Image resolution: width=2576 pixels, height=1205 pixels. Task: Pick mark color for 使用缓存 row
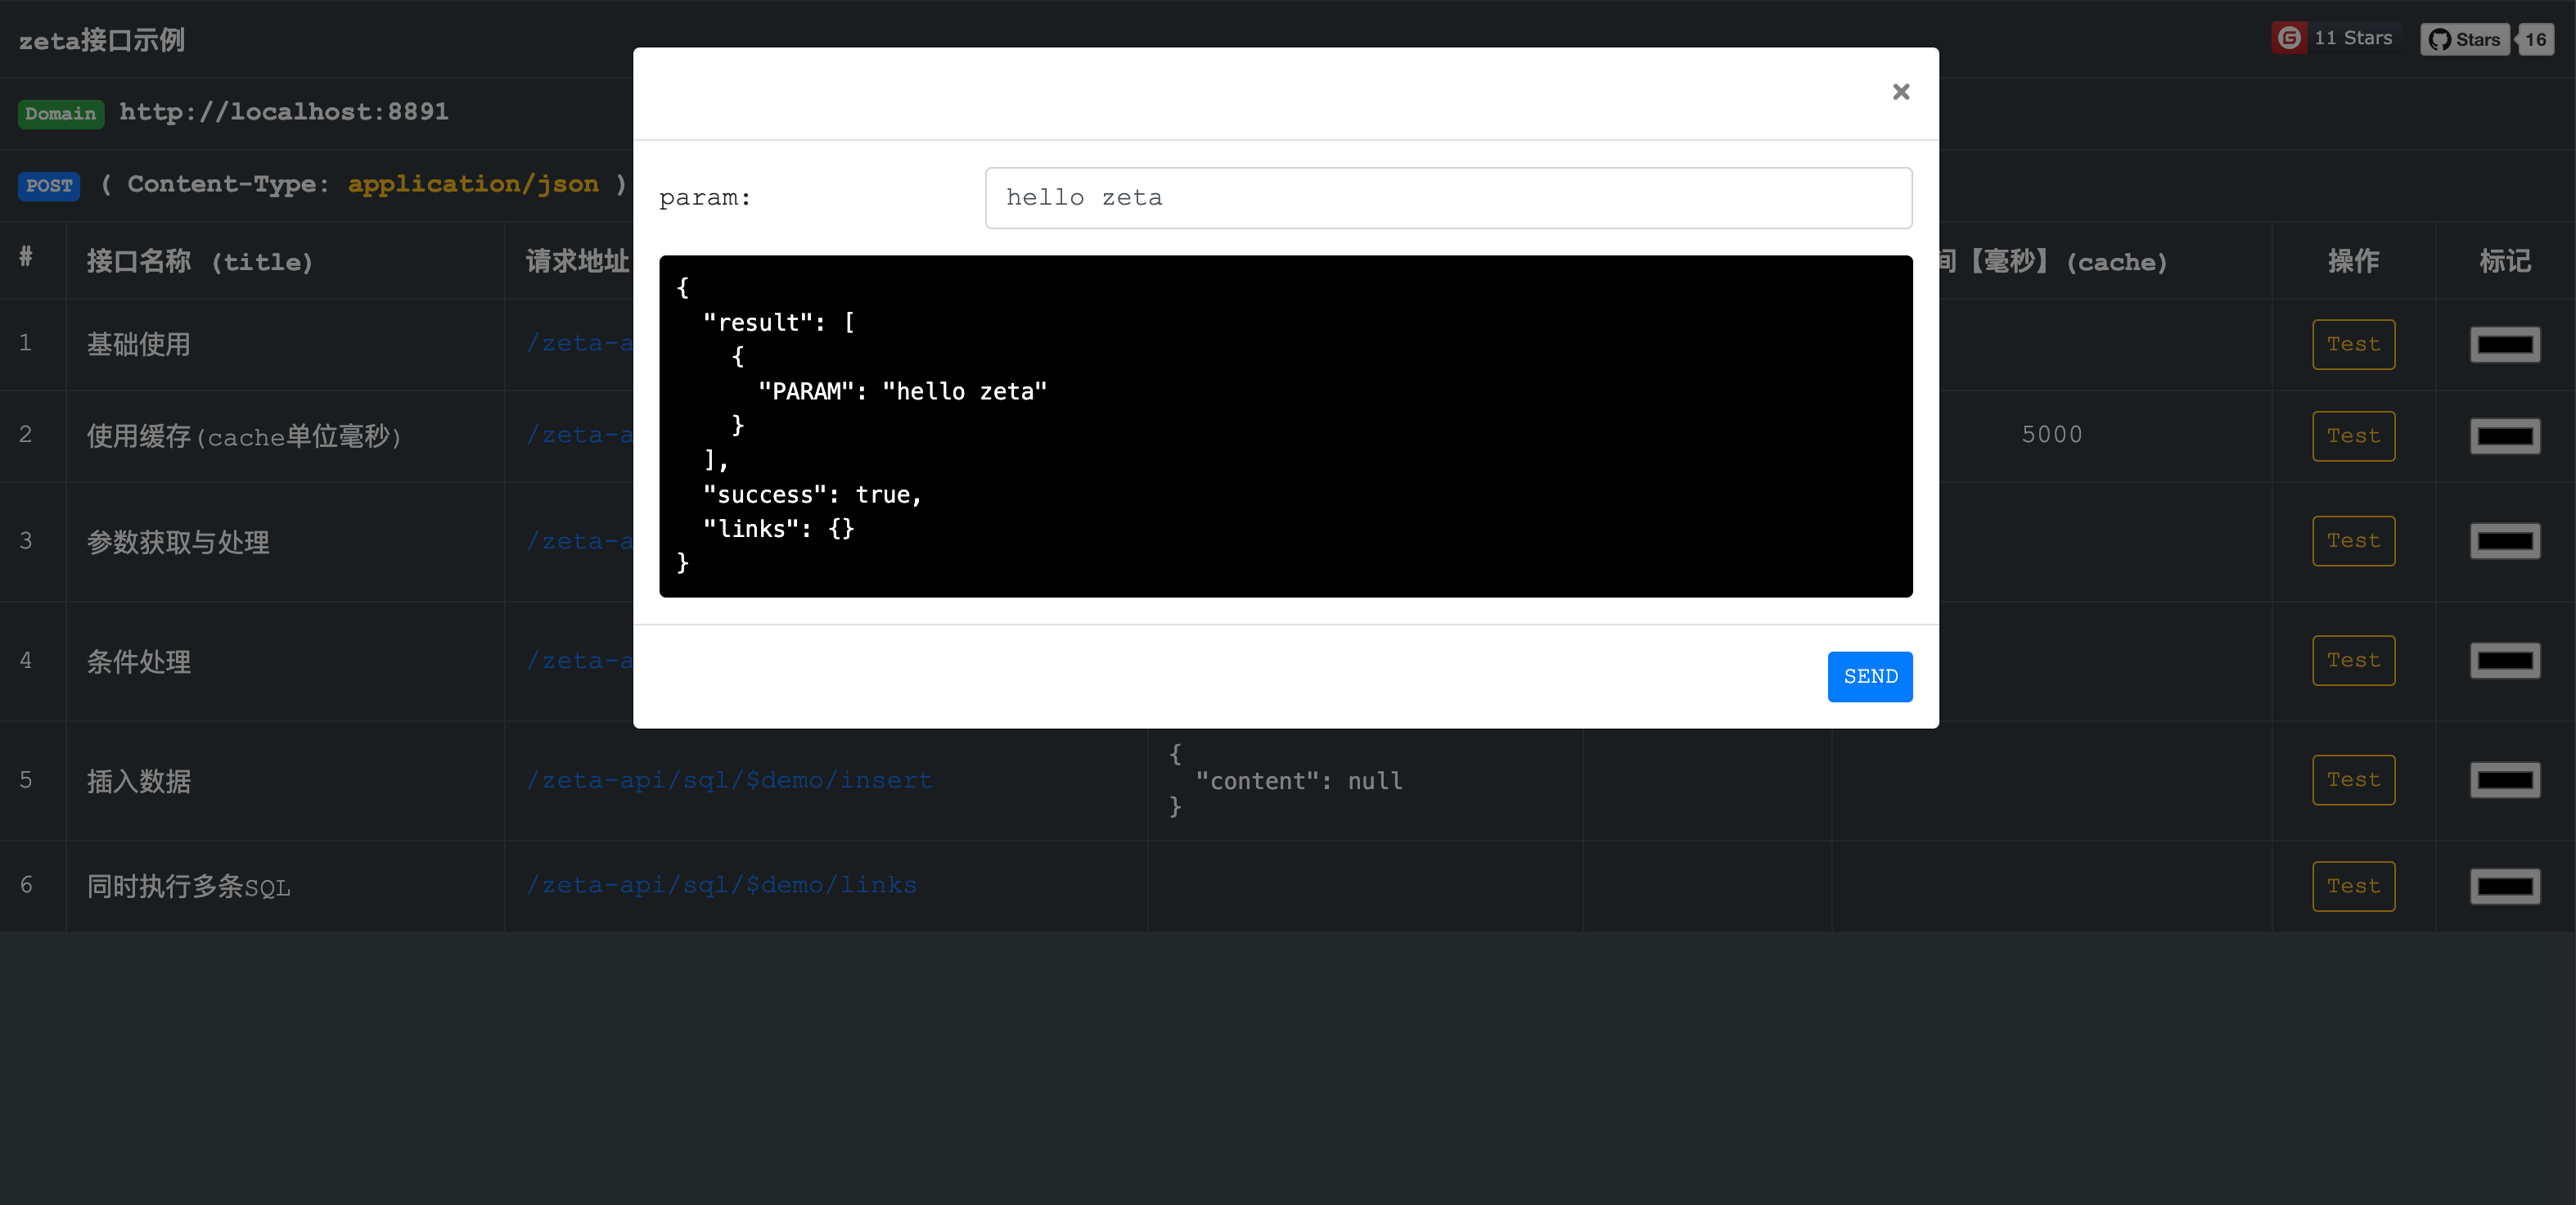(2504, 436)
